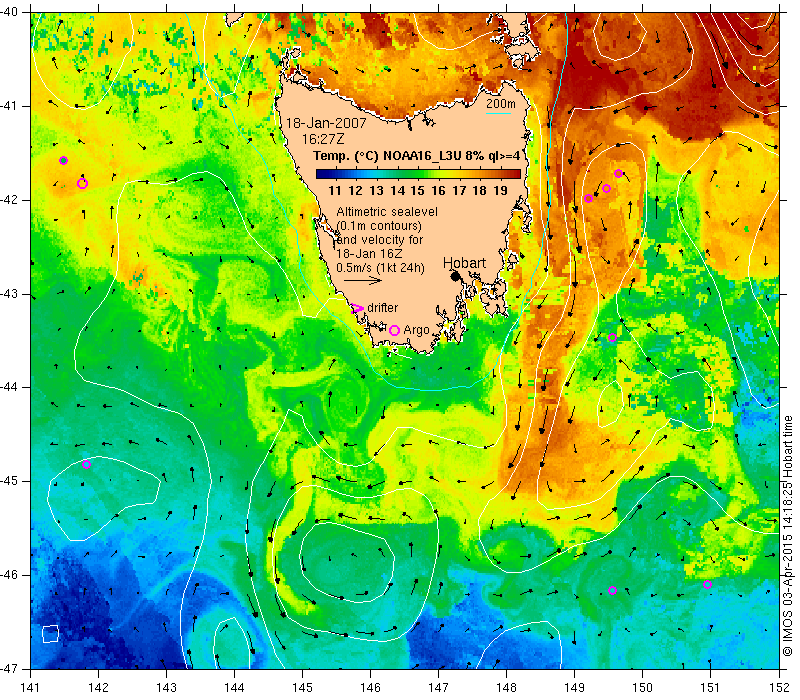Viewport: 800px width, 700px height.
Task: Click the temperature color bar
Action: pos(418,174)
